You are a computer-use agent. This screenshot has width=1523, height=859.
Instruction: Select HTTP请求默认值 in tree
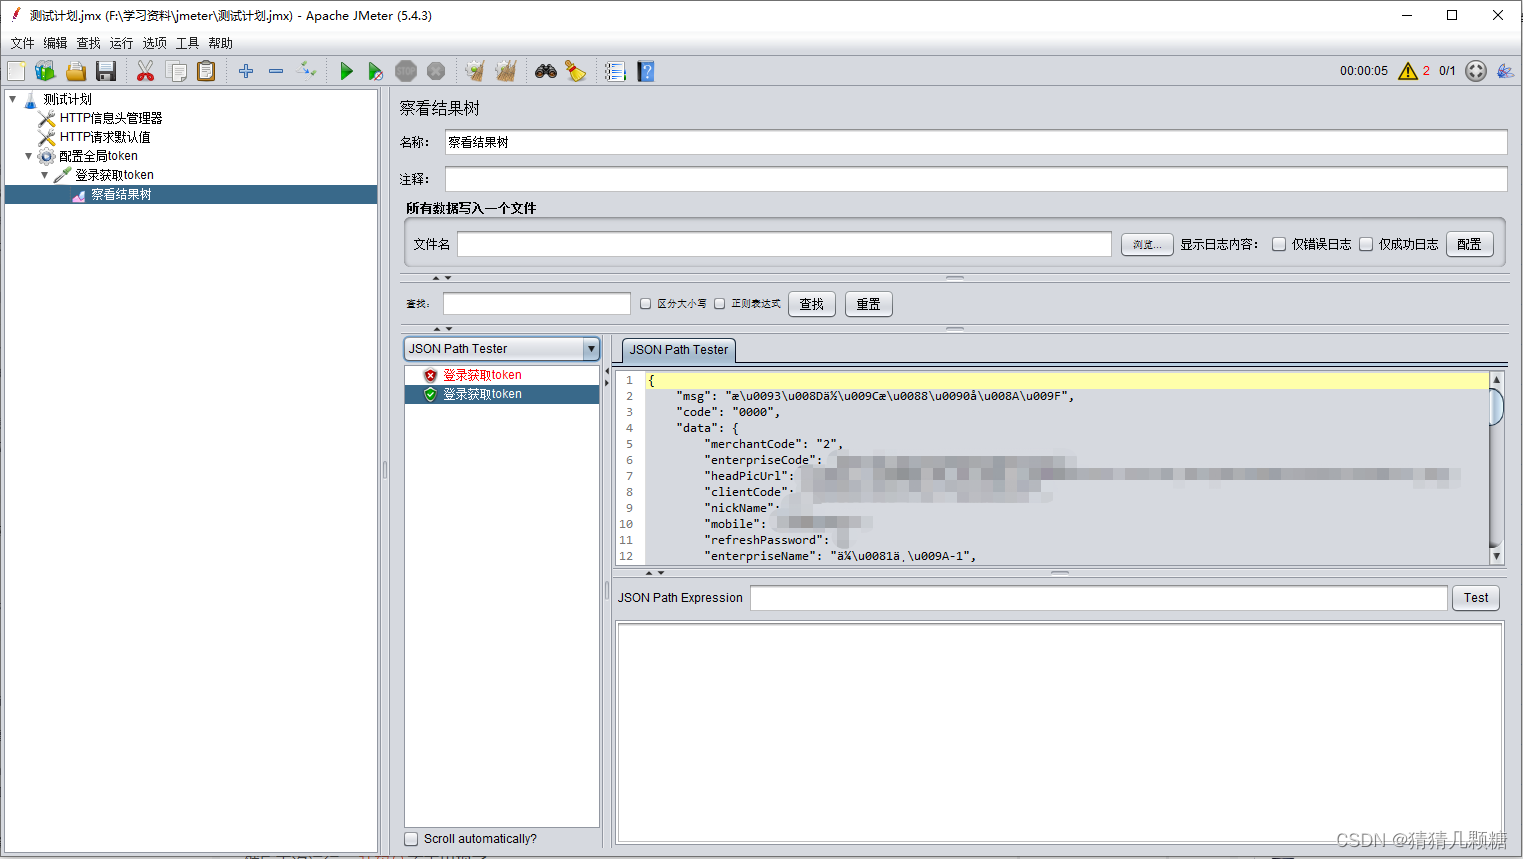pyautogui.click(x=104, y=137)
